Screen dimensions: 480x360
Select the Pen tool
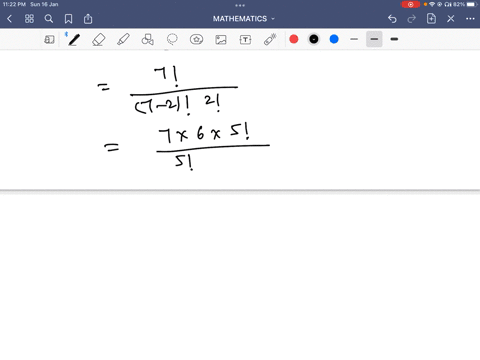tap(73, 39)
